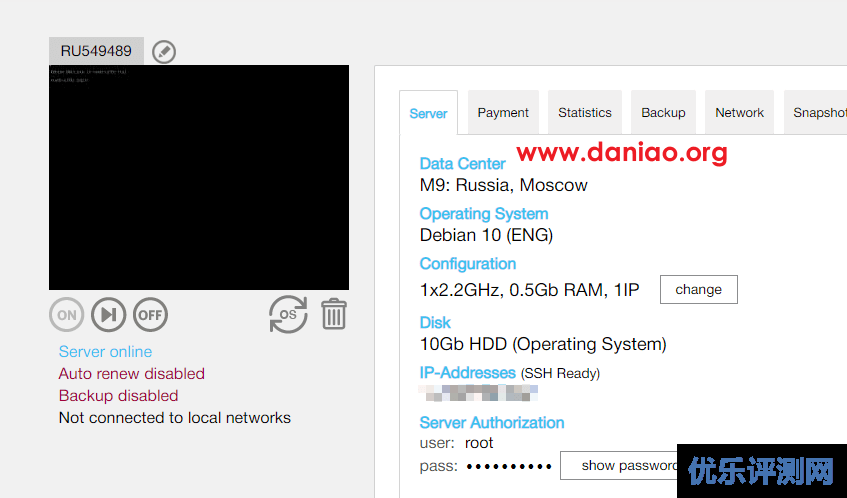Click Not connected to local networks text
Screen dimensions: 847x498
[x=174, y=418]
